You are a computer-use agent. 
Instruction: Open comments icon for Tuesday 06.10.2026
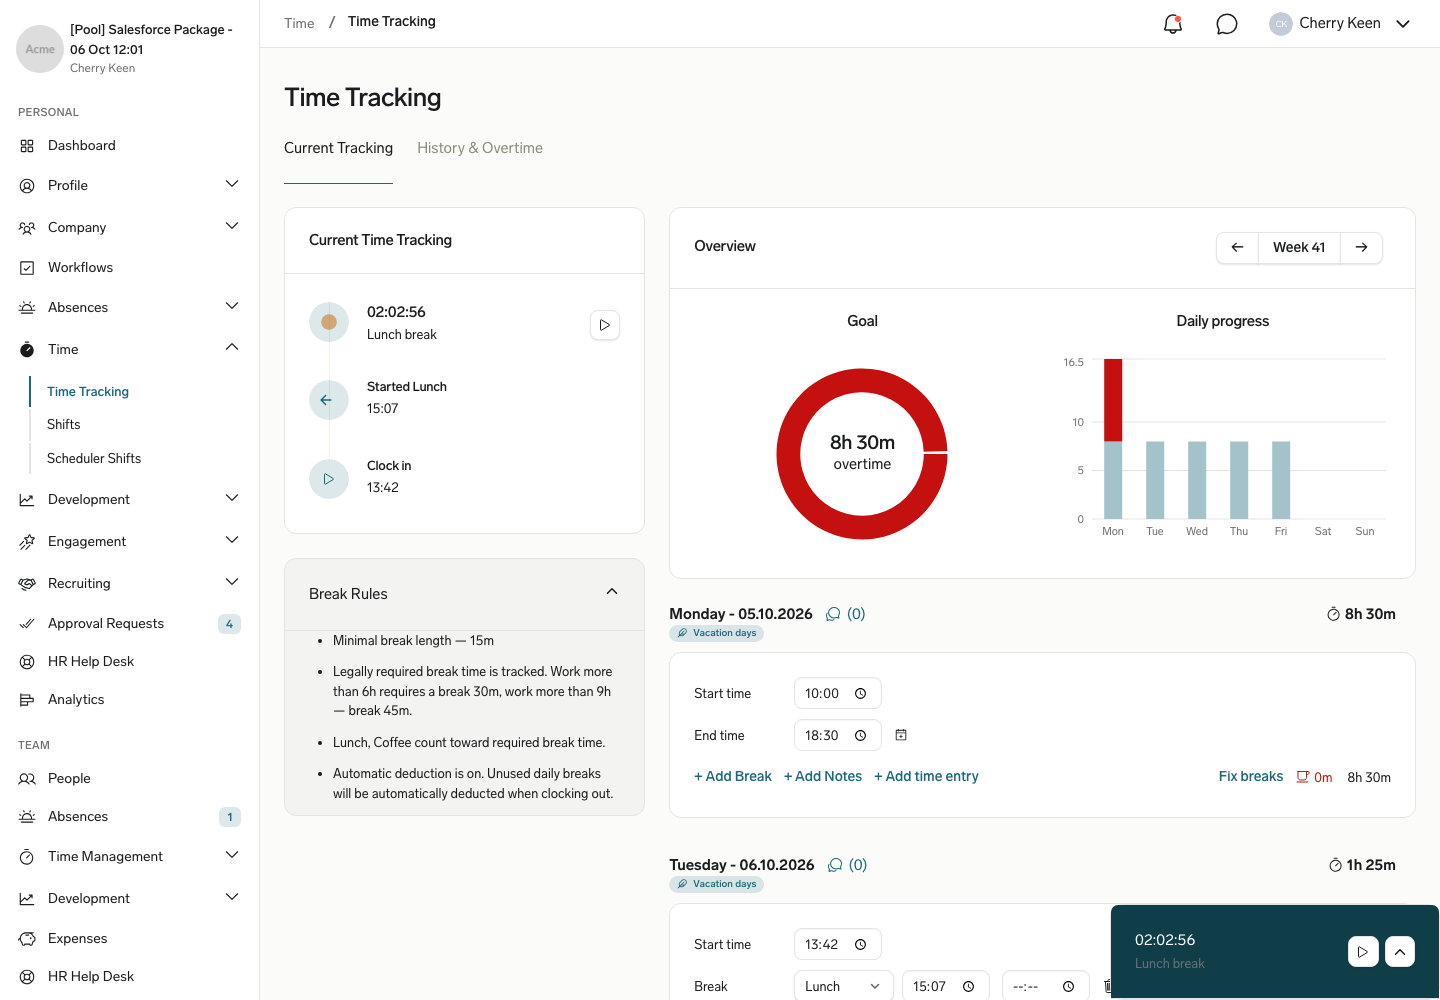[835, 865]
